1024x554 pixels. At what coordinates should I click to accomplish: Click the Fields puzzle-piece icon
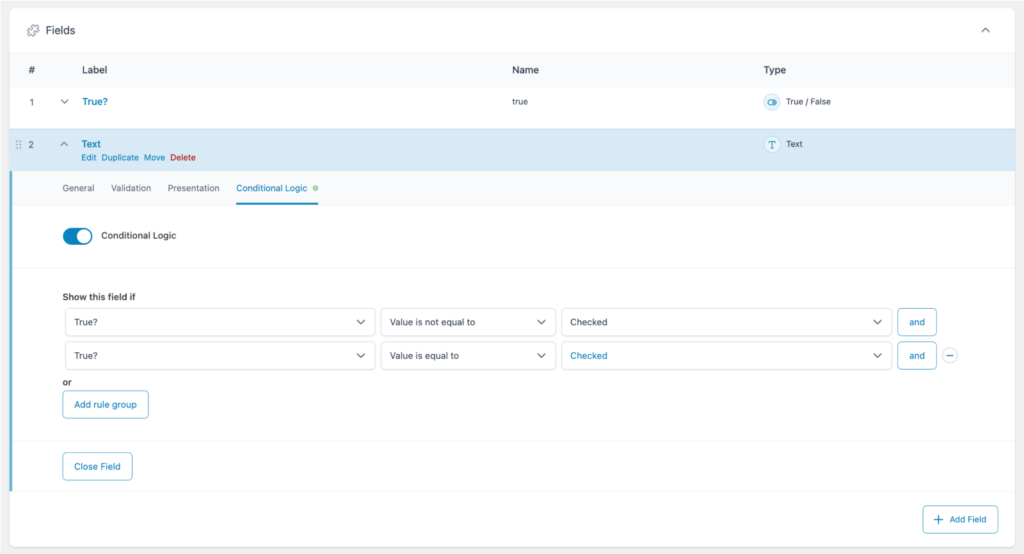pos(33,31)
